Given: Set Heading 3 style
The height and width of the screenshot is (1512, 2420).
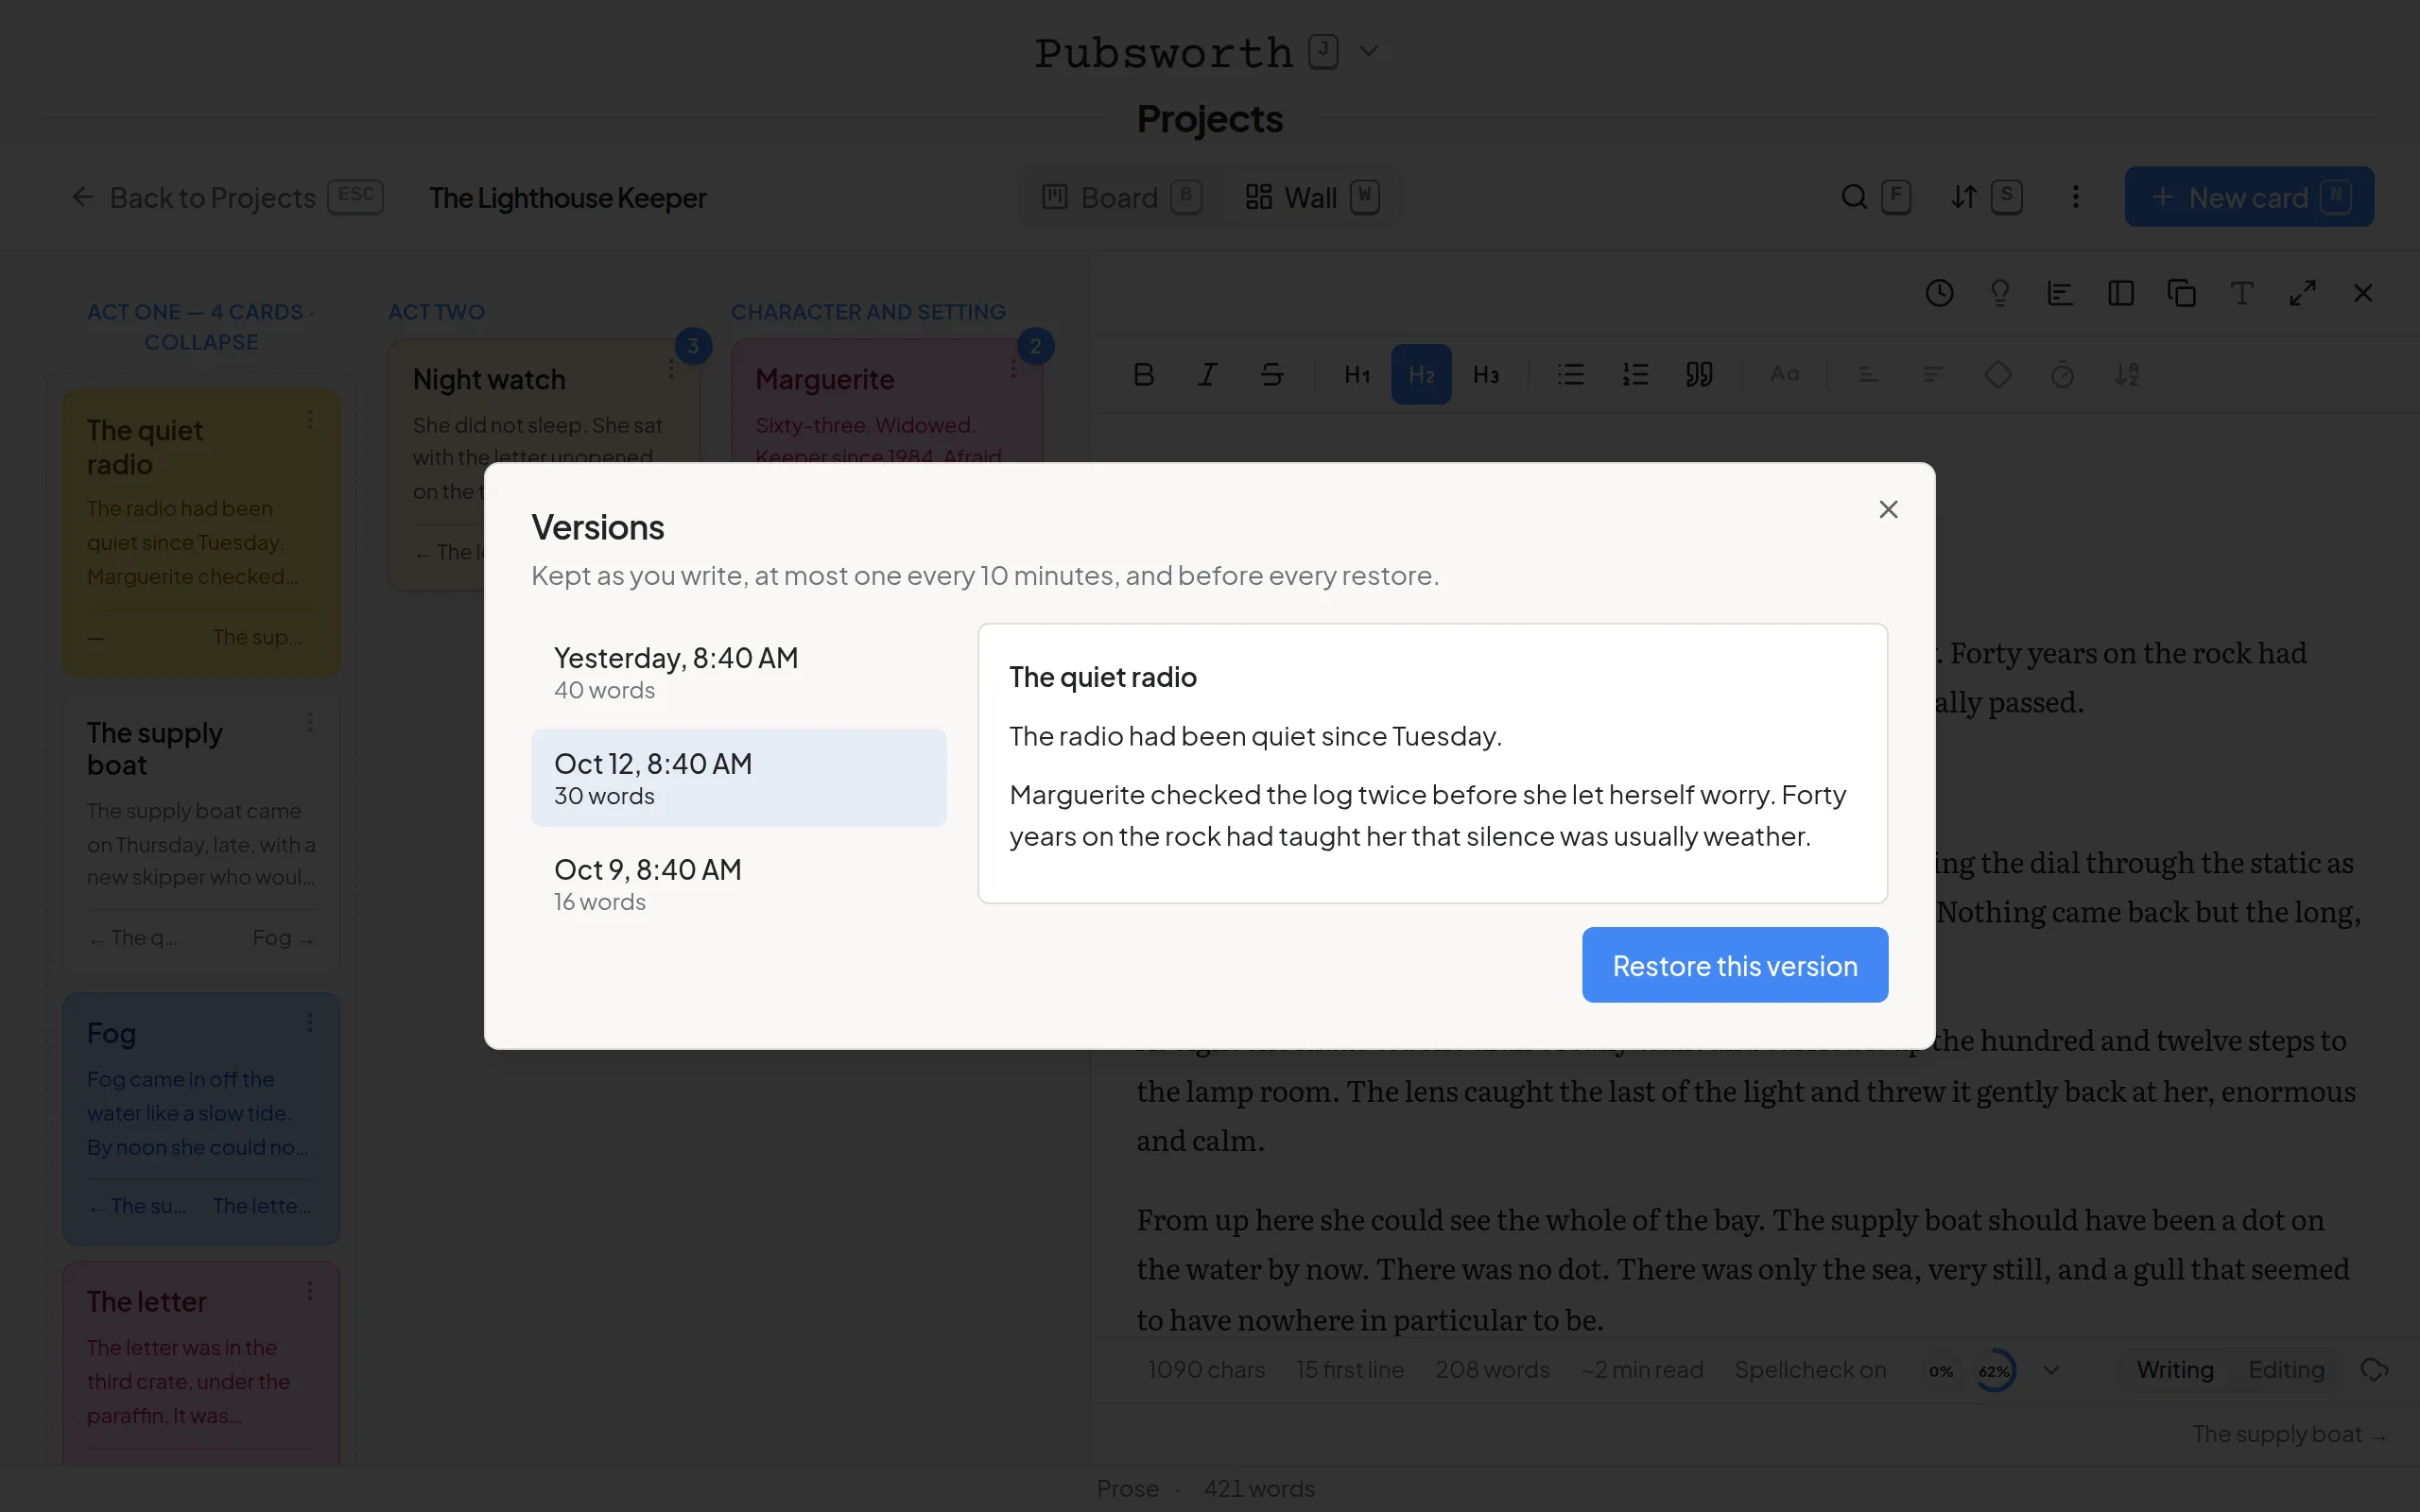Looking at the screenshot, I should pyautogui.click(x=1486, y=375).
